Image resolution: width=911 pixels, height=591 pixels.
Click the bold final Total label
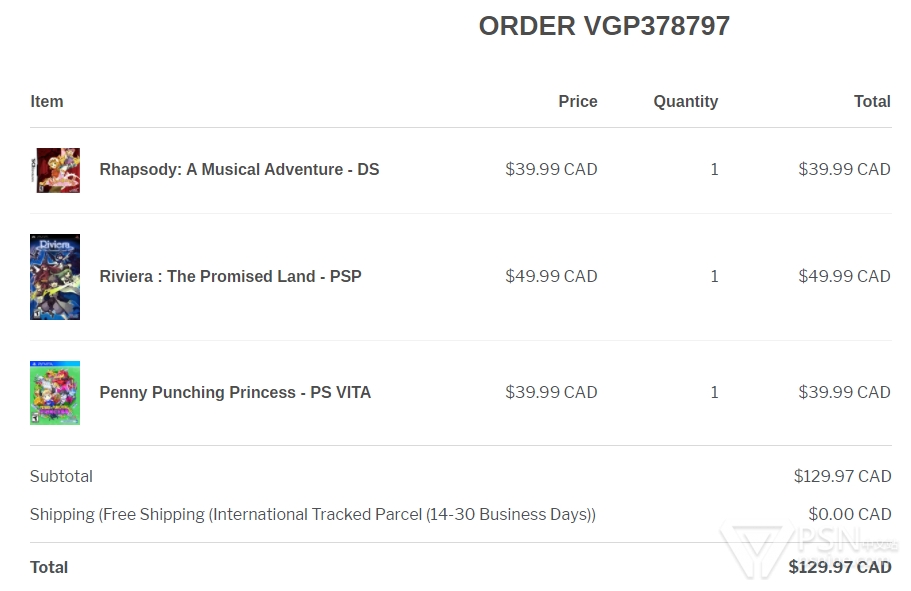[x=49, y=567]
